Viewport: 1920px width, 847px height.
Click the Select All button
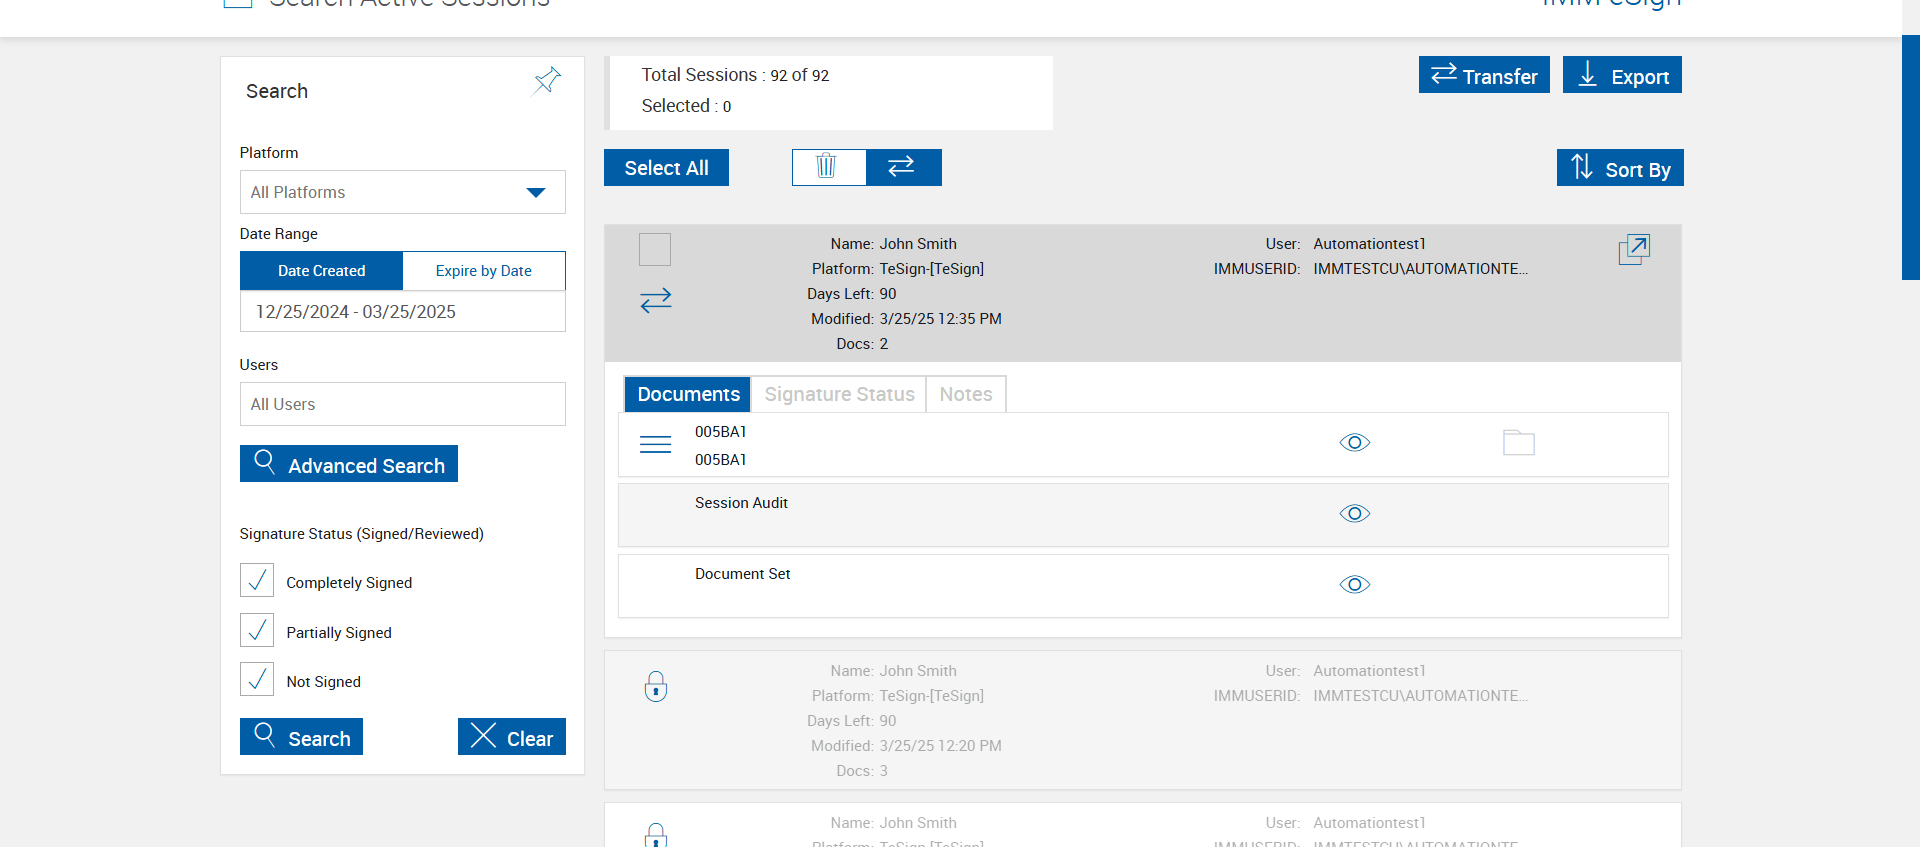pyautogui.click(x=666, y=168)
